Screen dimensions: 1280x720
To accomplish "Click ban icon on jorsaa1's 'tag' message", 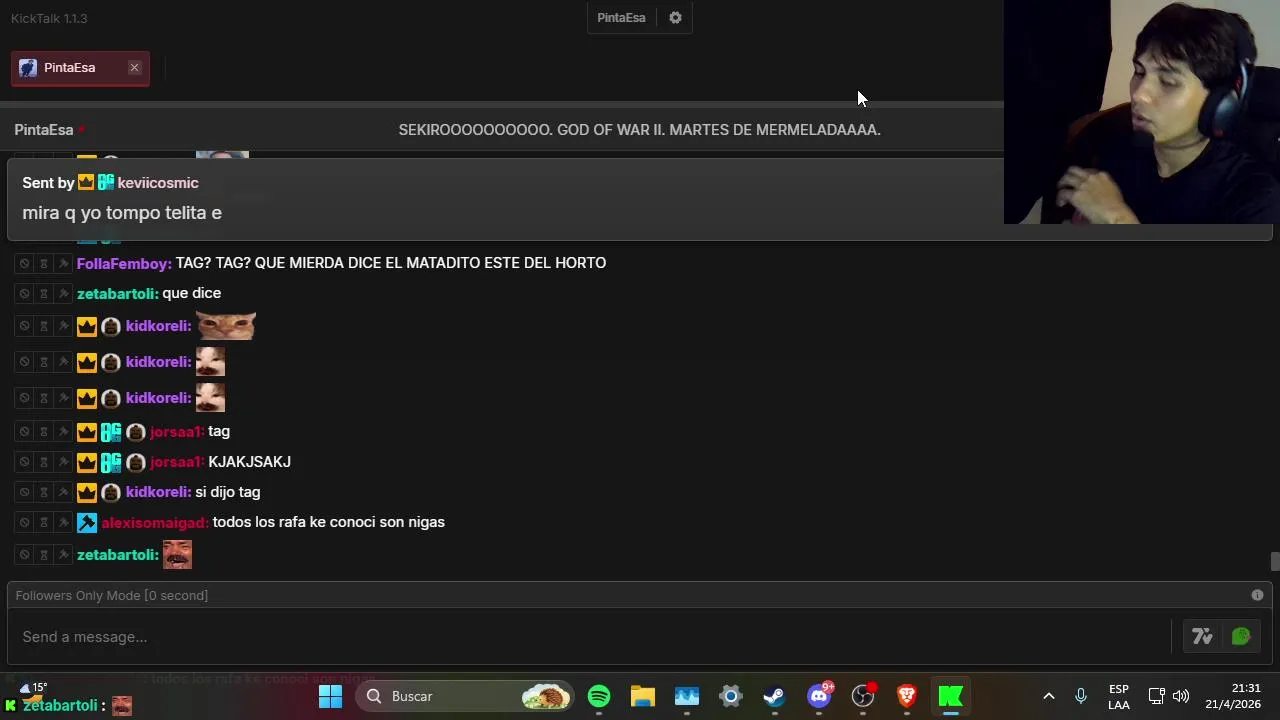I will coord(24,432).
